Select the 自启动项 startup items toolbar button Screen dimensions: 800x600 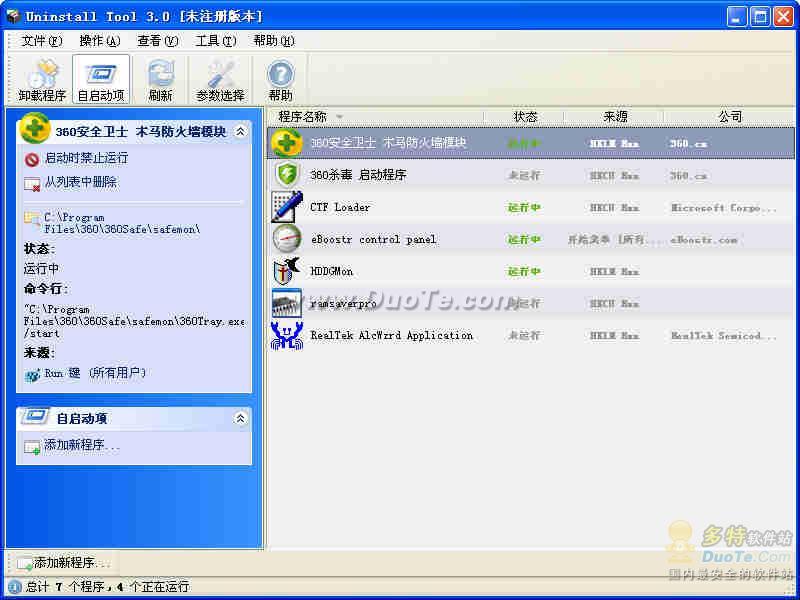pyautogui.click(x=101, y=80)
